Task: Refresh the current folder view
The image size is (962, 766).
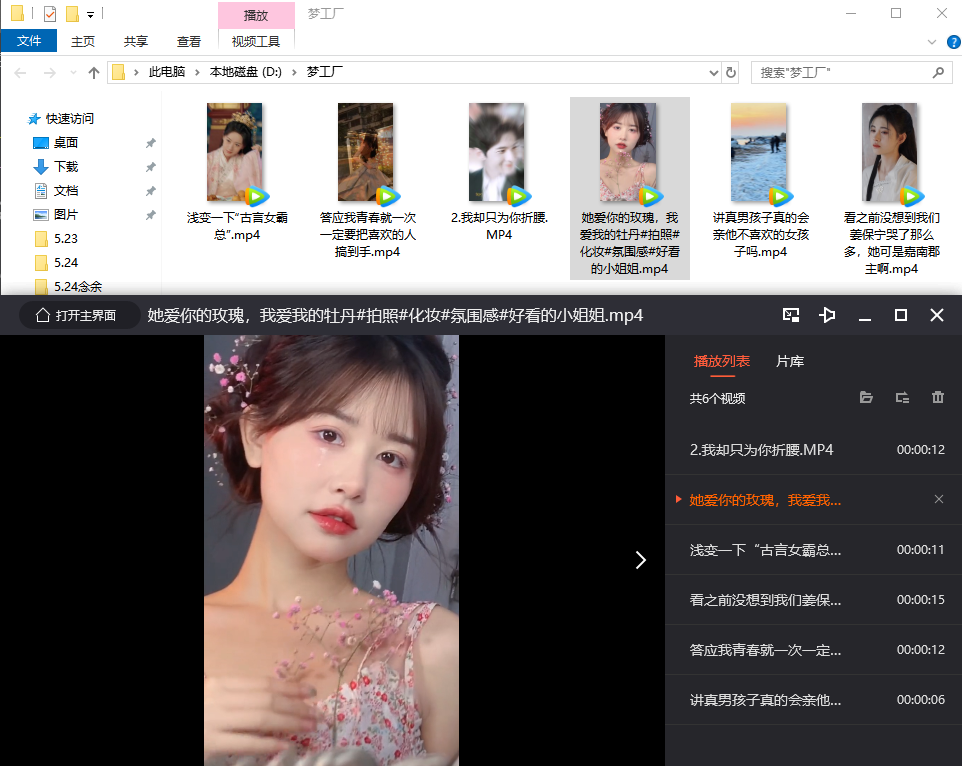Action: [731, 73]
